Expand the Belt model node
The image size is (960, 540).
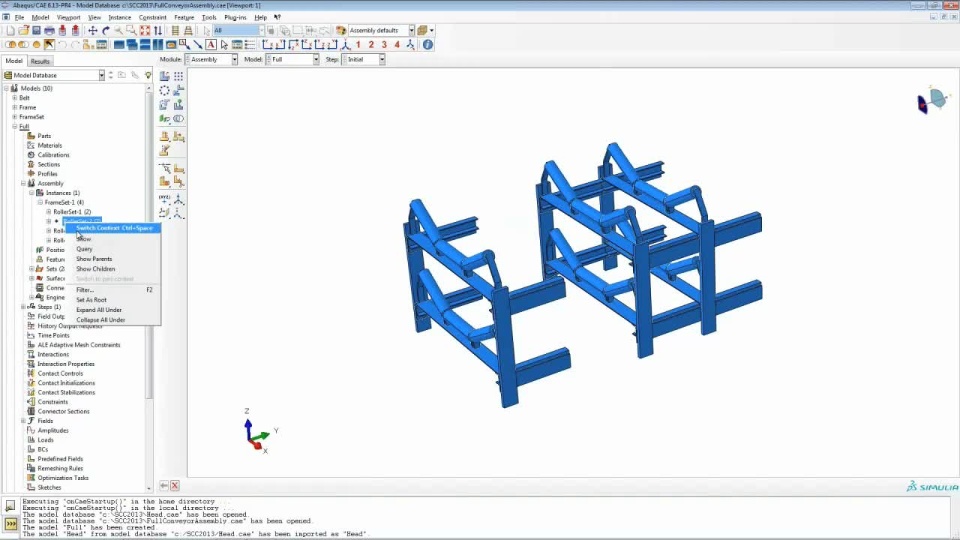click(15, 98)
